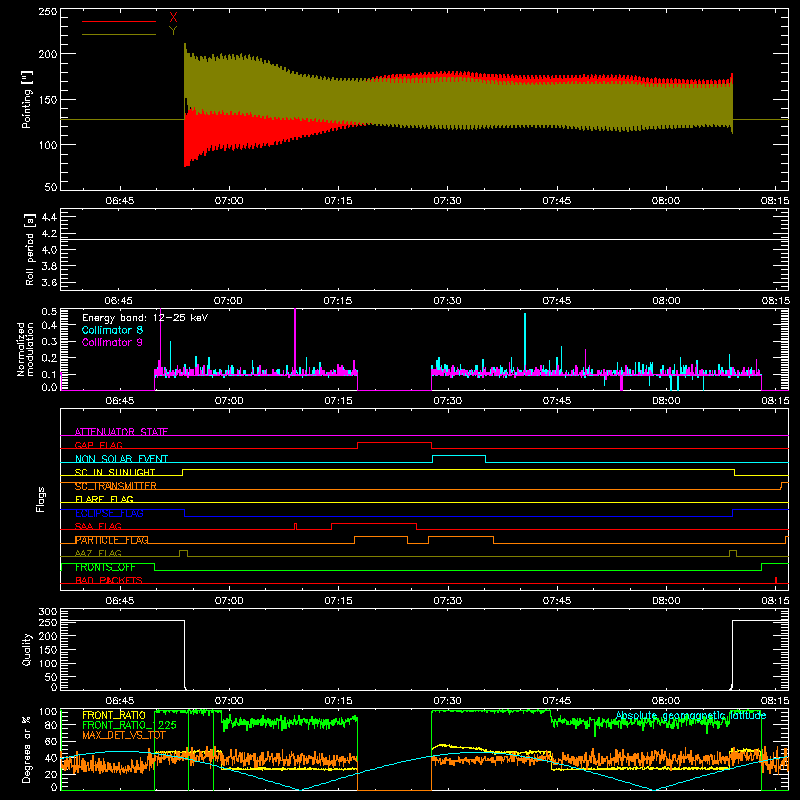Select the BAD_PACKETS label
This screenshot has width=800, height=800.
tap(109, 580)
